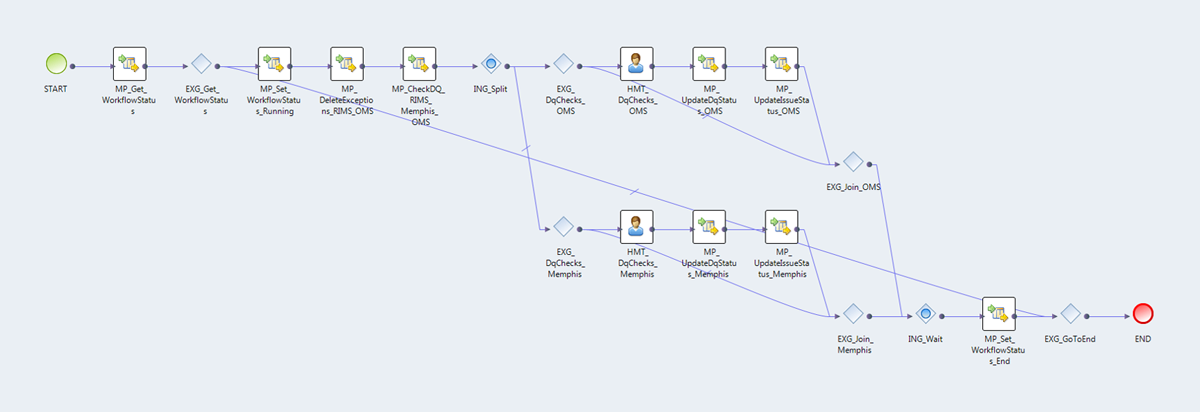
Task: Click the EXG_DqChecks_Memphis gateway diamond
Action: [x=563, y=226]
